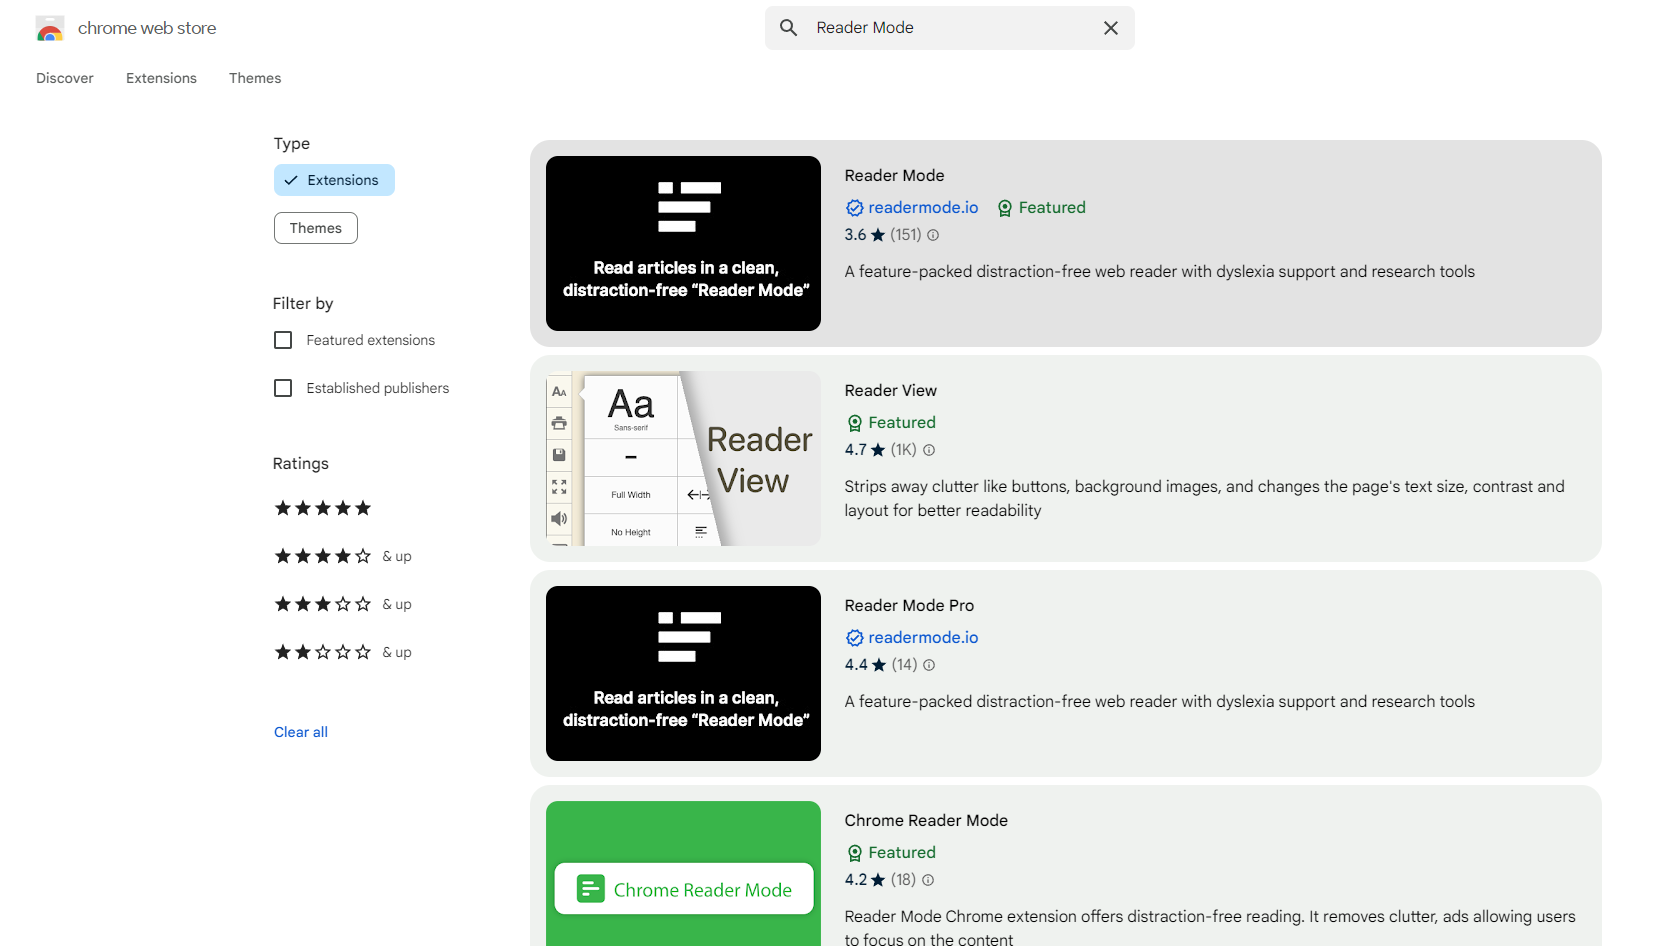Open the Chrome Reader Mode extension title
Screen dimensions: 1657x946
click(x=926, y=820)
